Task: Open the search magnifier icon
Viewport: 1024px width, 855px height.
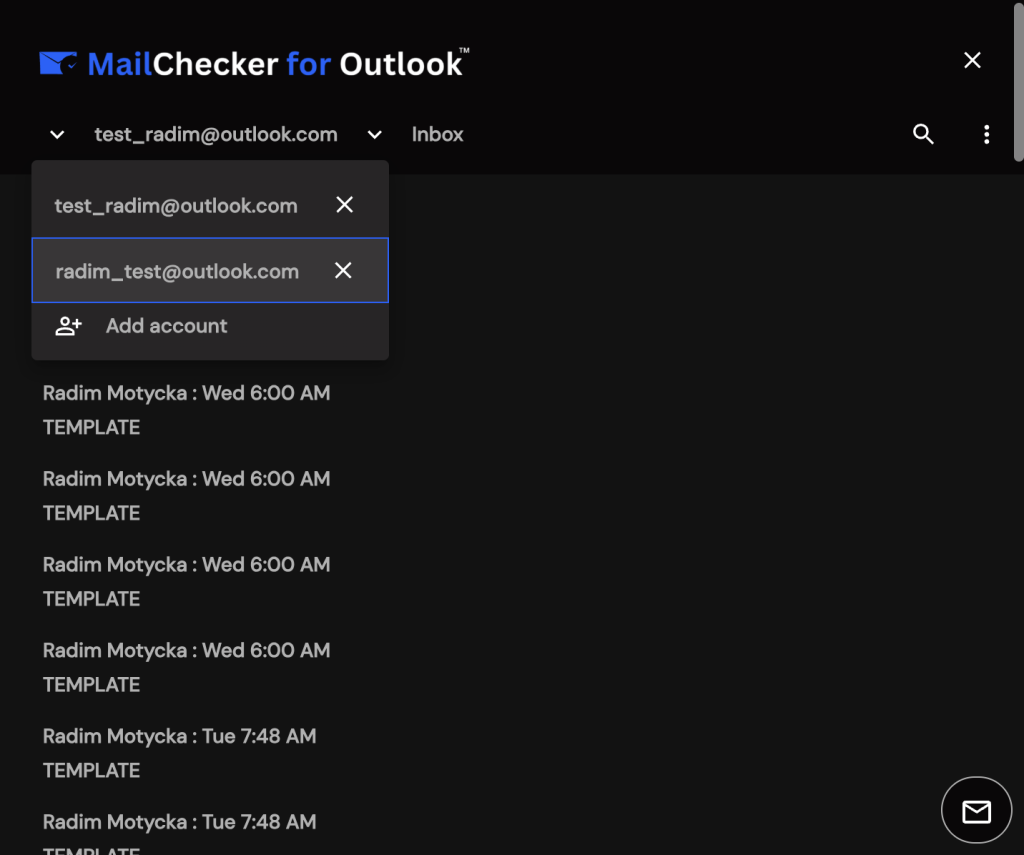Action: point(923,134)
